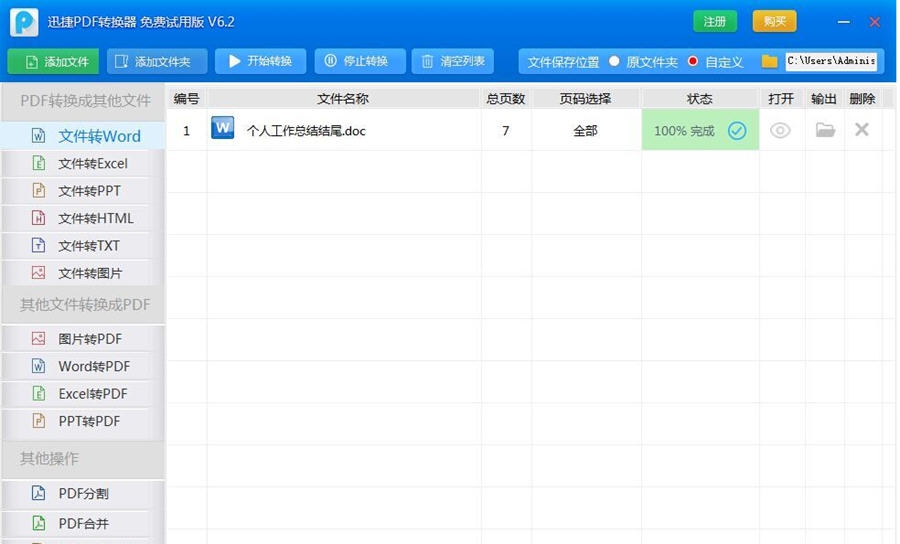Select 文件转Excel in sidebar
The width and height of the screenshot is (900, 544).
(84, 164)
